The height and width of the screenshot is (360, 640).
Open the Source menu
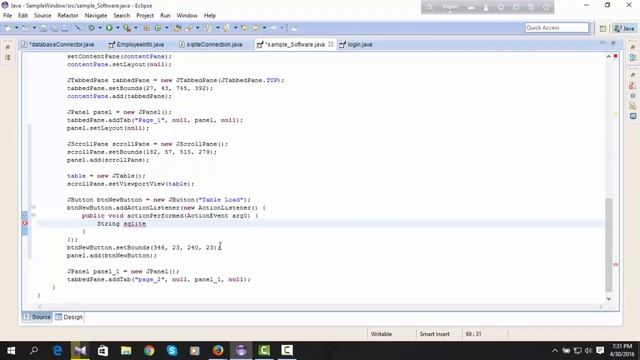[42, 16]
